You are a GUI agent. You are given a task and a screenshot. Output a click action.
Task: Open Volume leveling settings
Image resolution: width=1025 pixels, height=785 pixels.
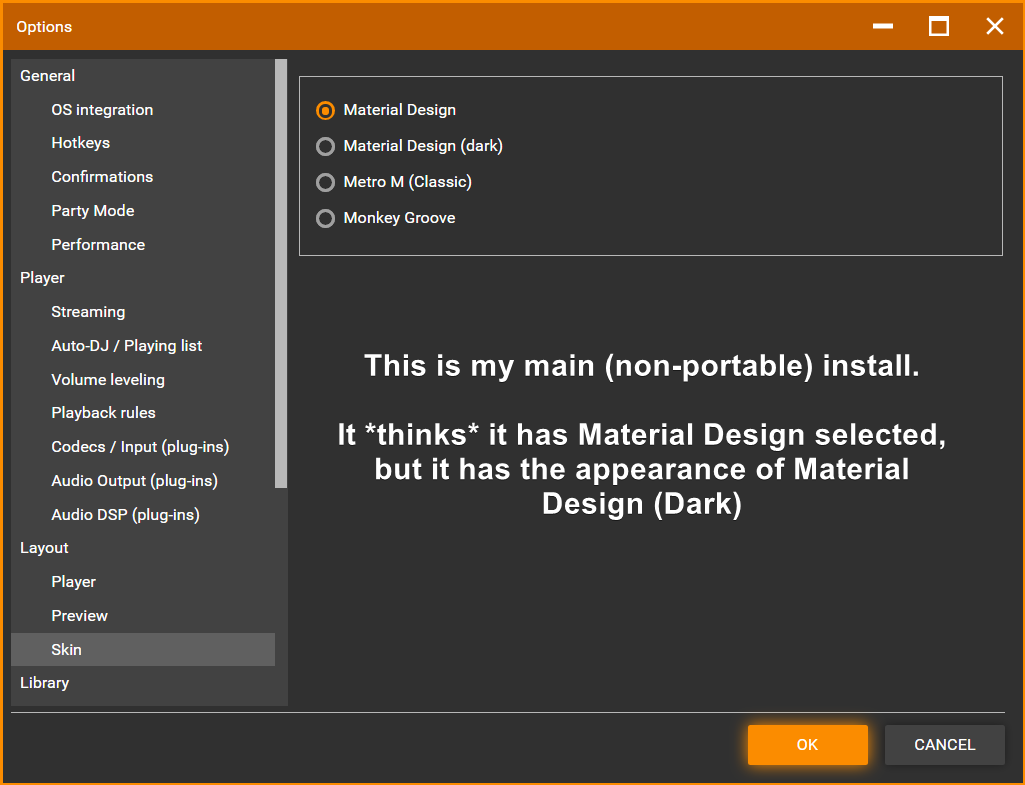108,380
